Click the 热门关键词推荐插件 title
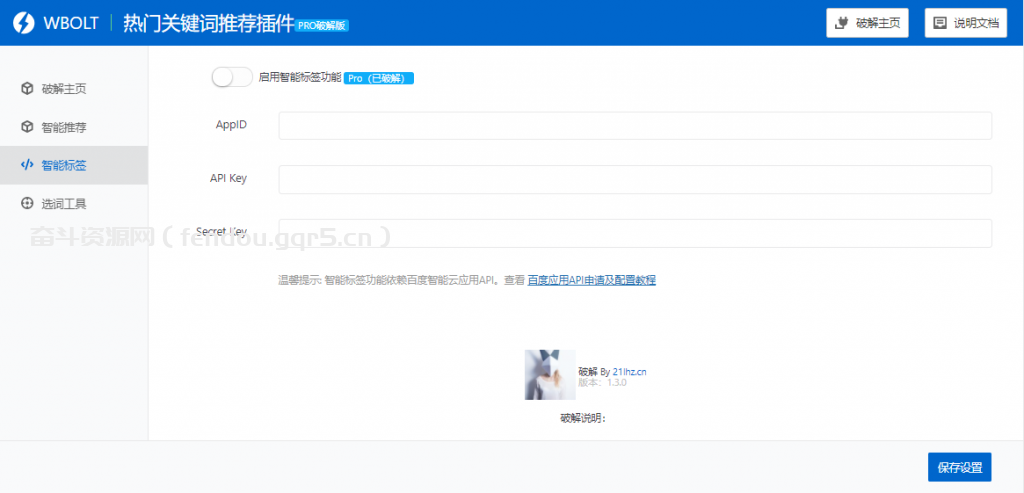 tap(208, 24)
